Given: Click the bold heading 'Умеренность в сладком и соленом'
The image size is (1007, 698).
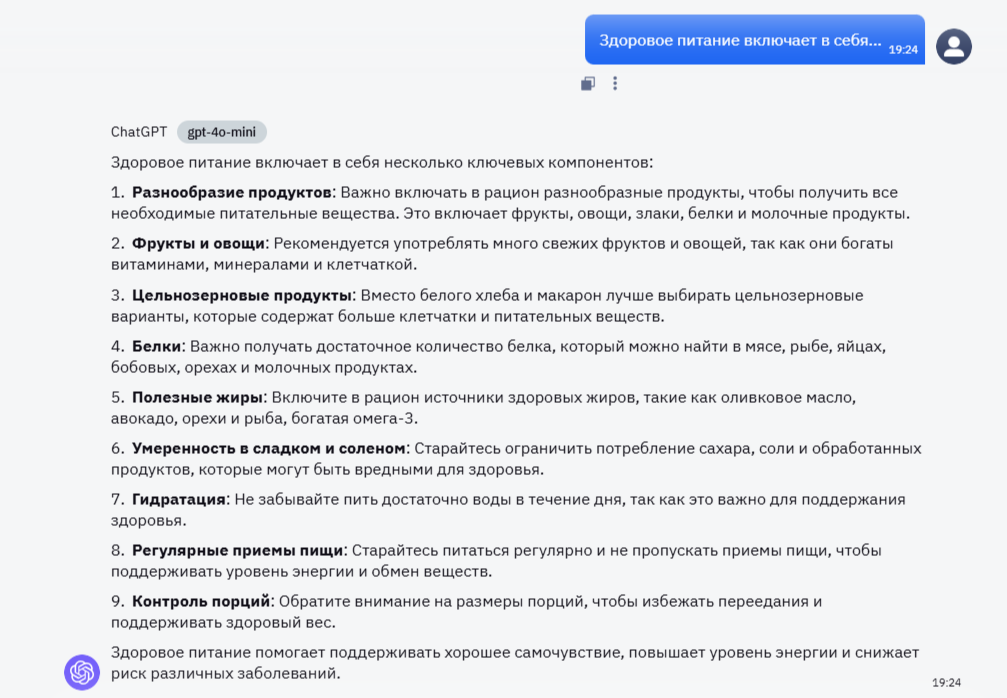Looking at the screenshot, I should [268, 448].
